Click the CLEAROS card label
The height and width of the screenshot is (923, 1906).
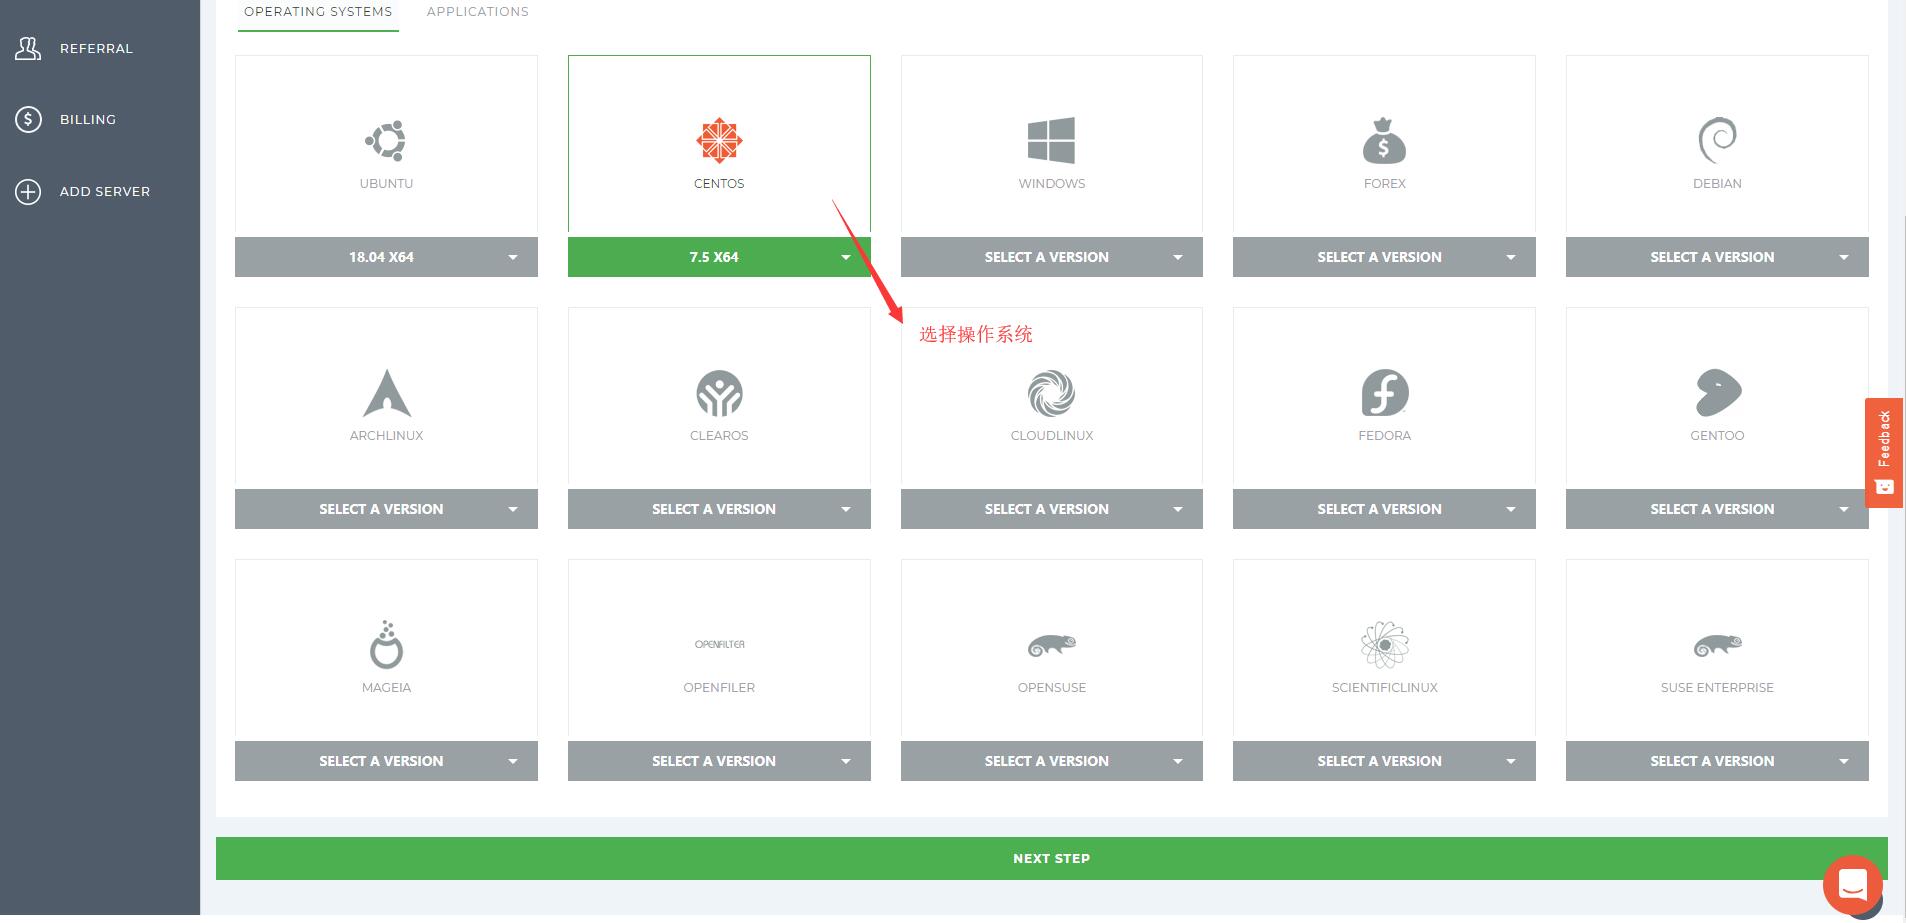719,436
